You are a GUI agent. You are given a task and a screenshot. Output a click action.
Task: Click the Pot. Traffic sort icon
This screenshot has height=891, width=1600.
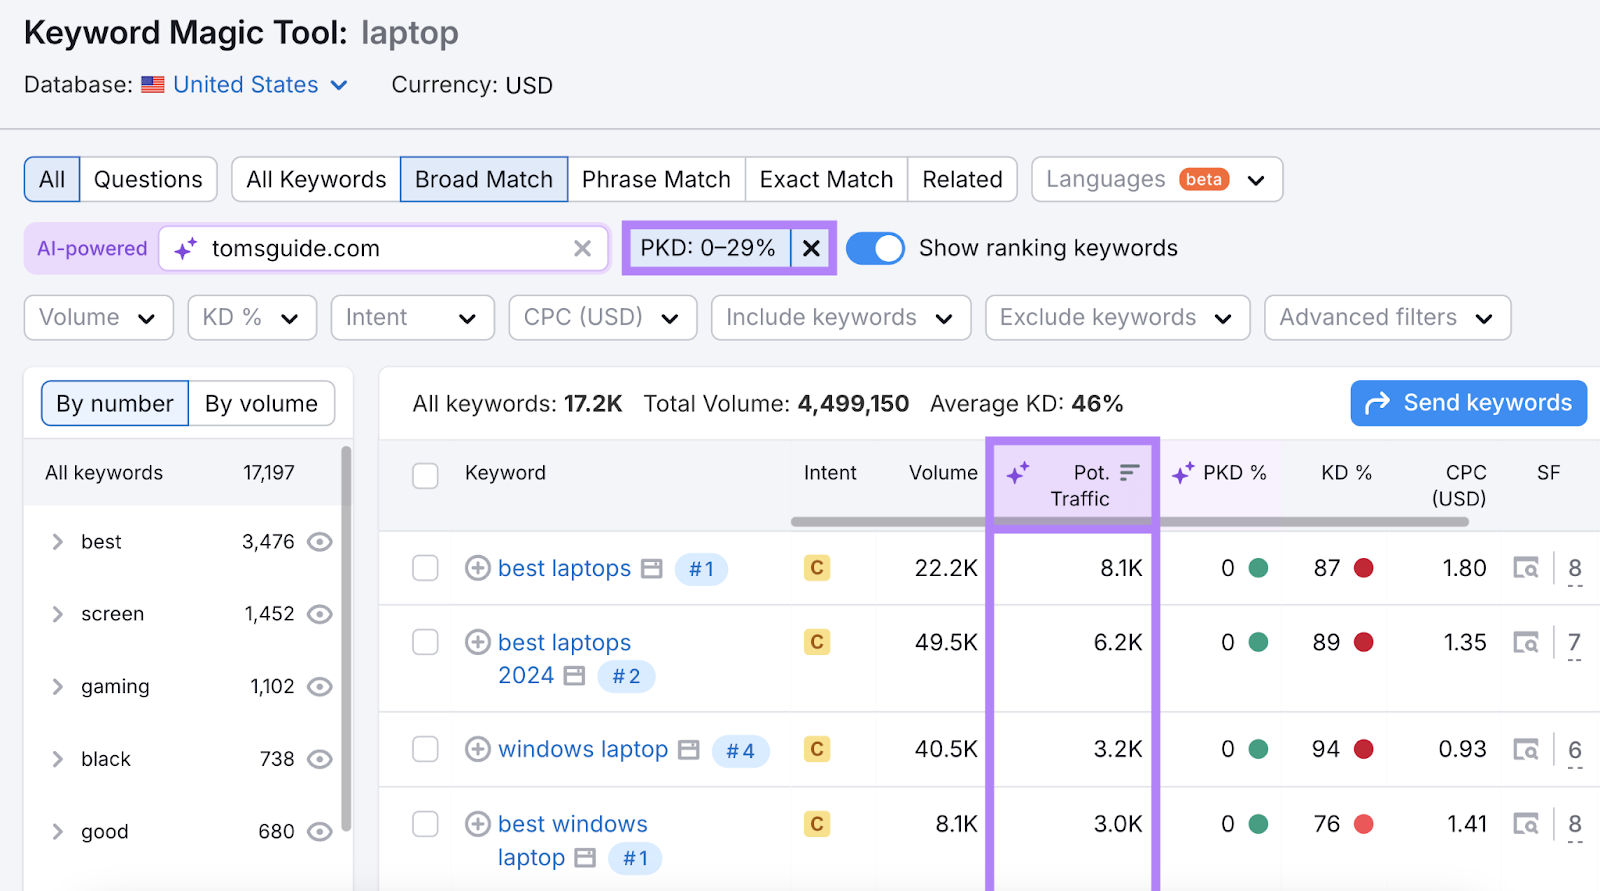click(1130, 472)
